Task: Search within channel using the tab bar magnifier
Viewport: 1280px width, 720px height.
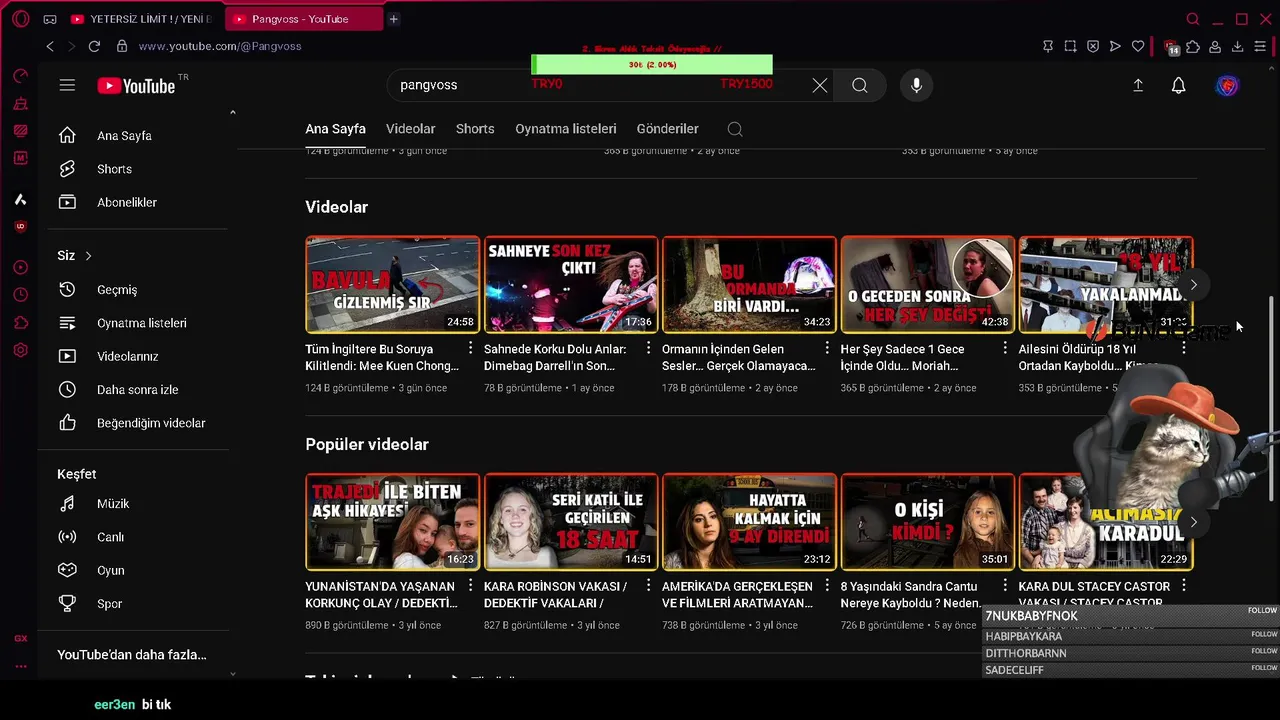Action: tap(735, 129)
